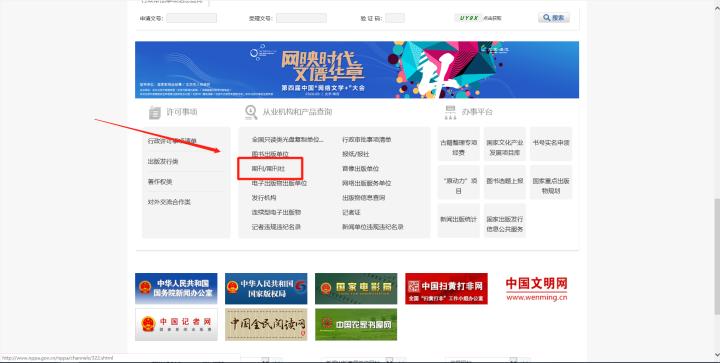Screen dimensions: 720x363
Task: Open 国家出版发行信息公共服务 tile
Action: click(505, 220)
